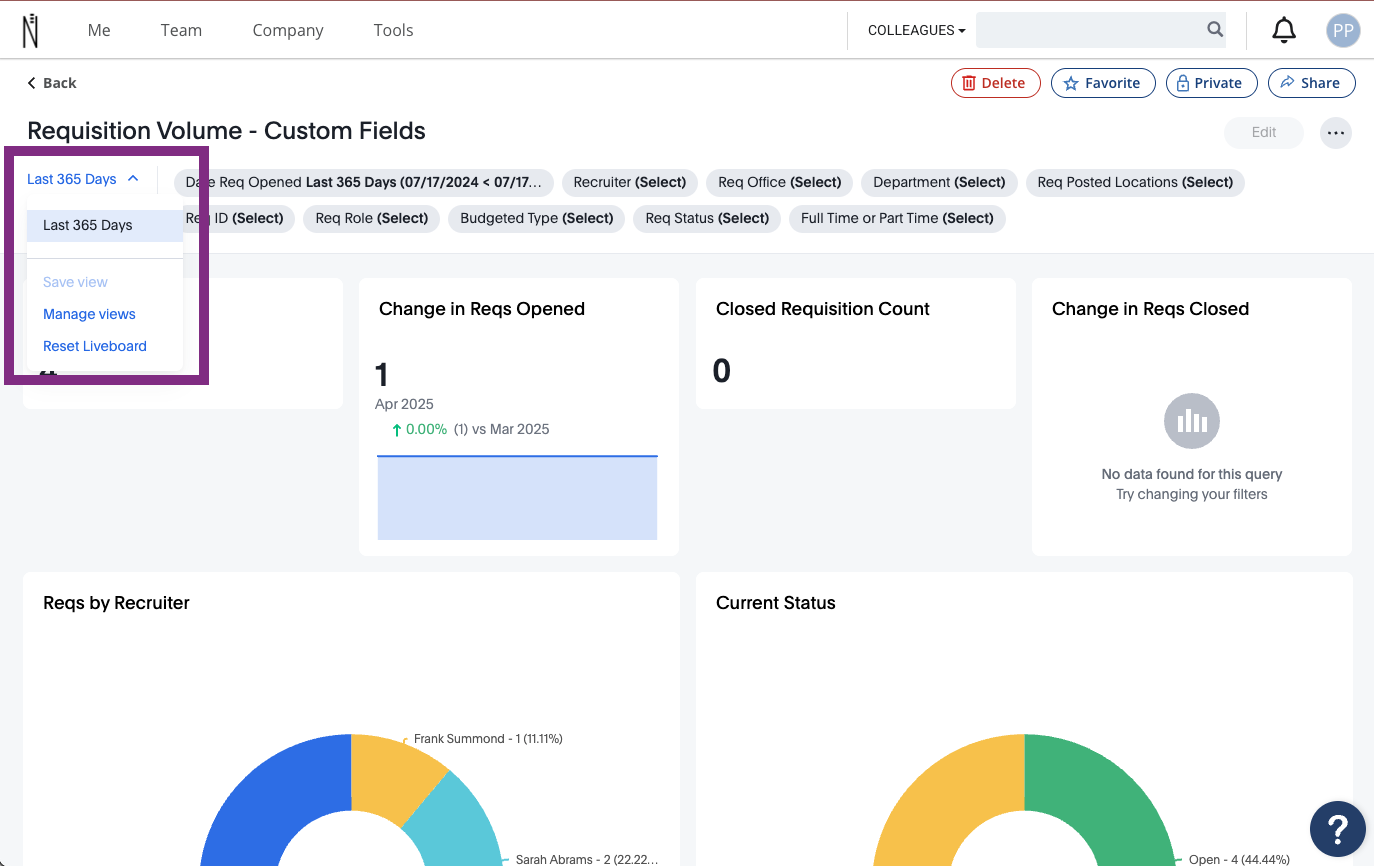Screen dimensions: 1374x866
Task: Open the Req ID (Select) filter
Action: coord(240,218)
